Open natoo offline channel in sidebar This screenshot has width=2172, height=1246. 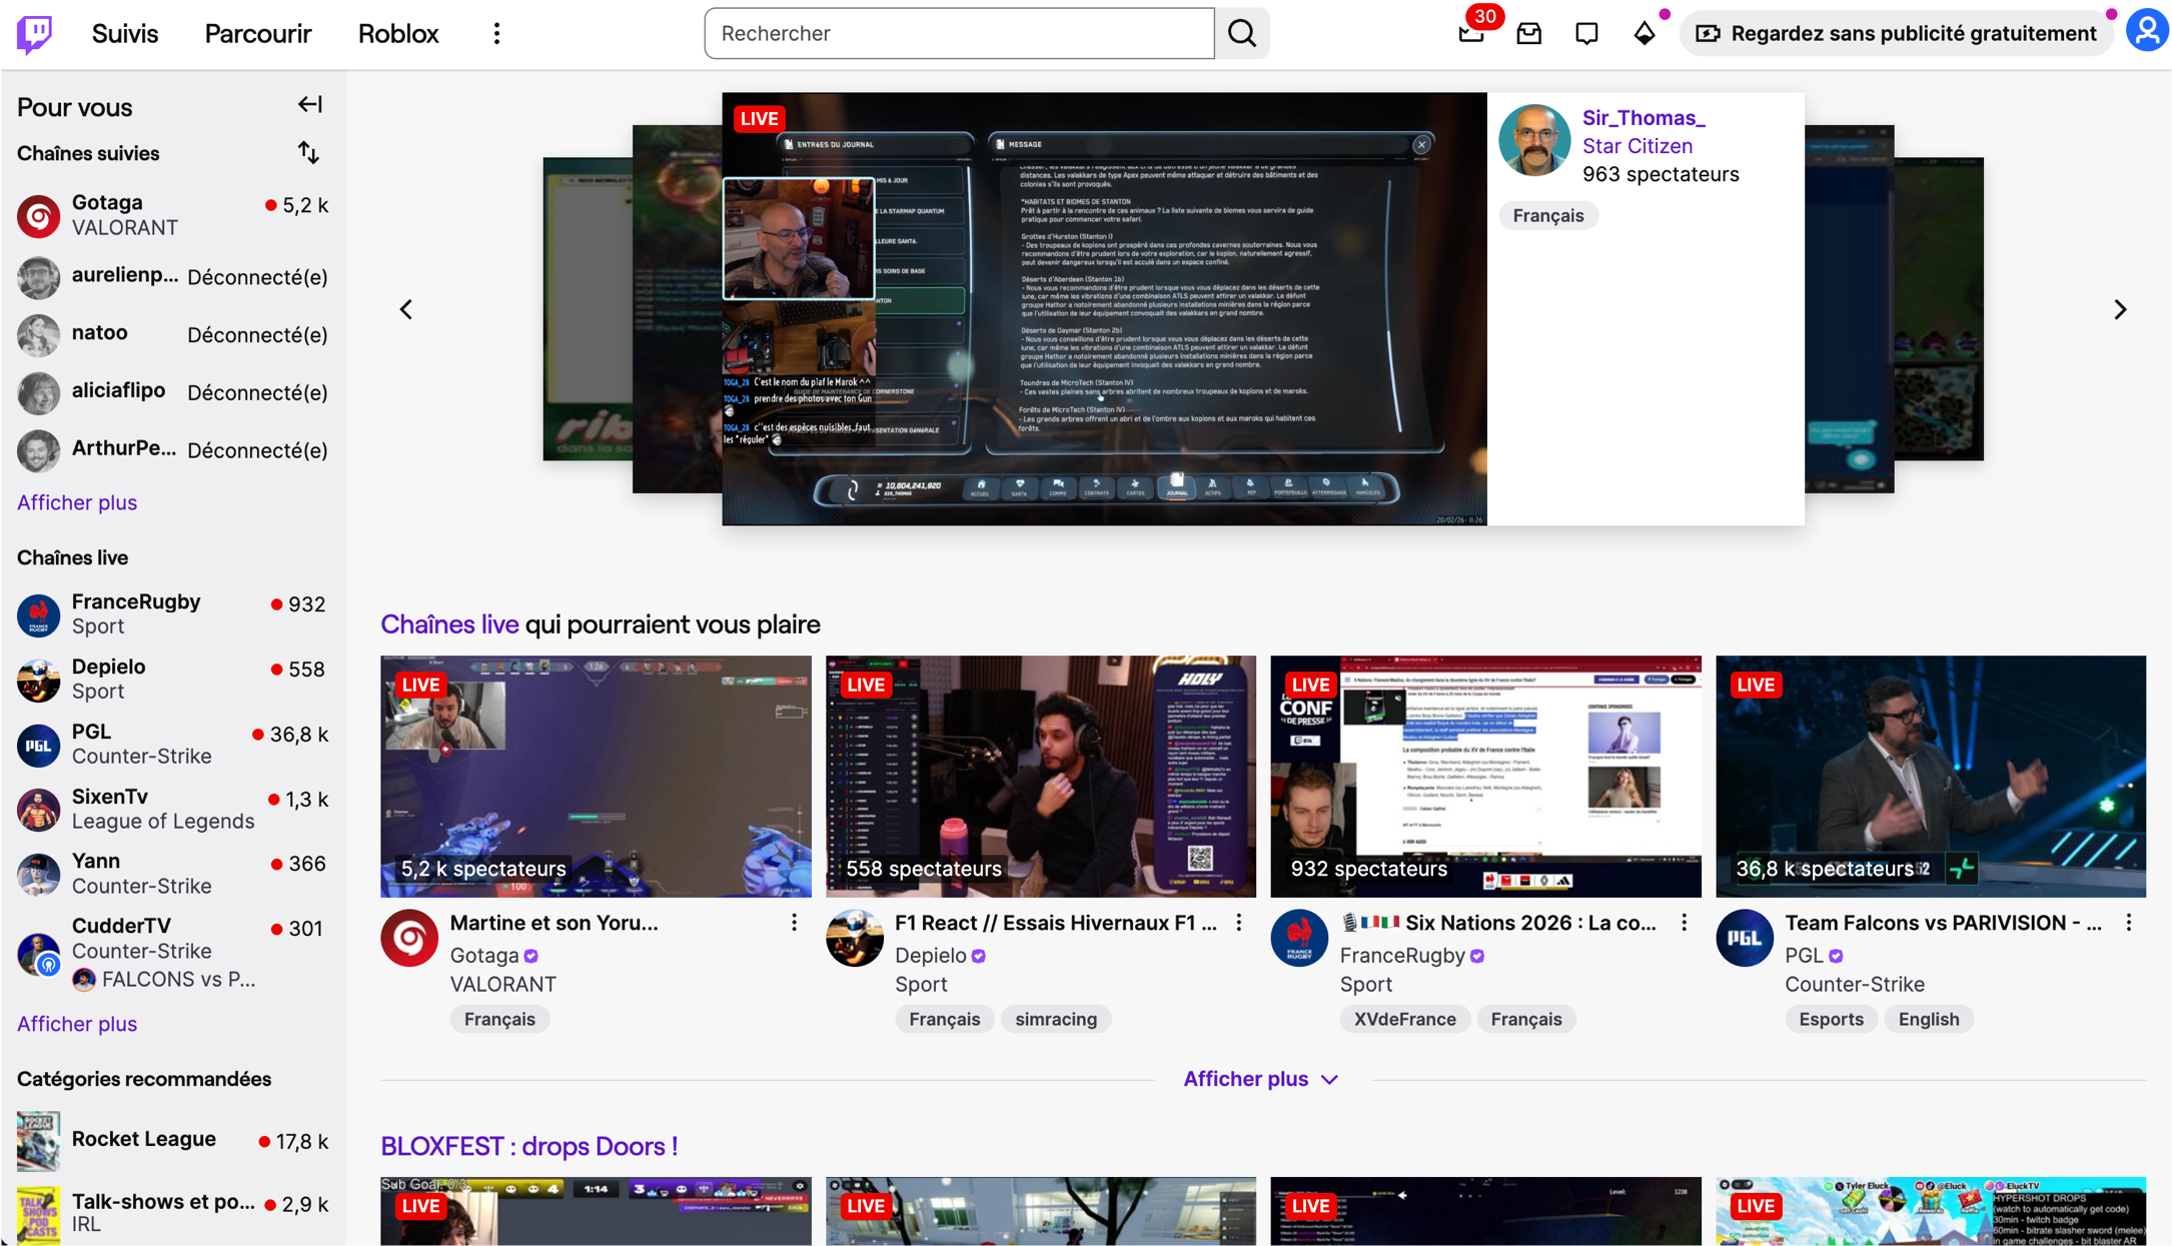[172, 335]
